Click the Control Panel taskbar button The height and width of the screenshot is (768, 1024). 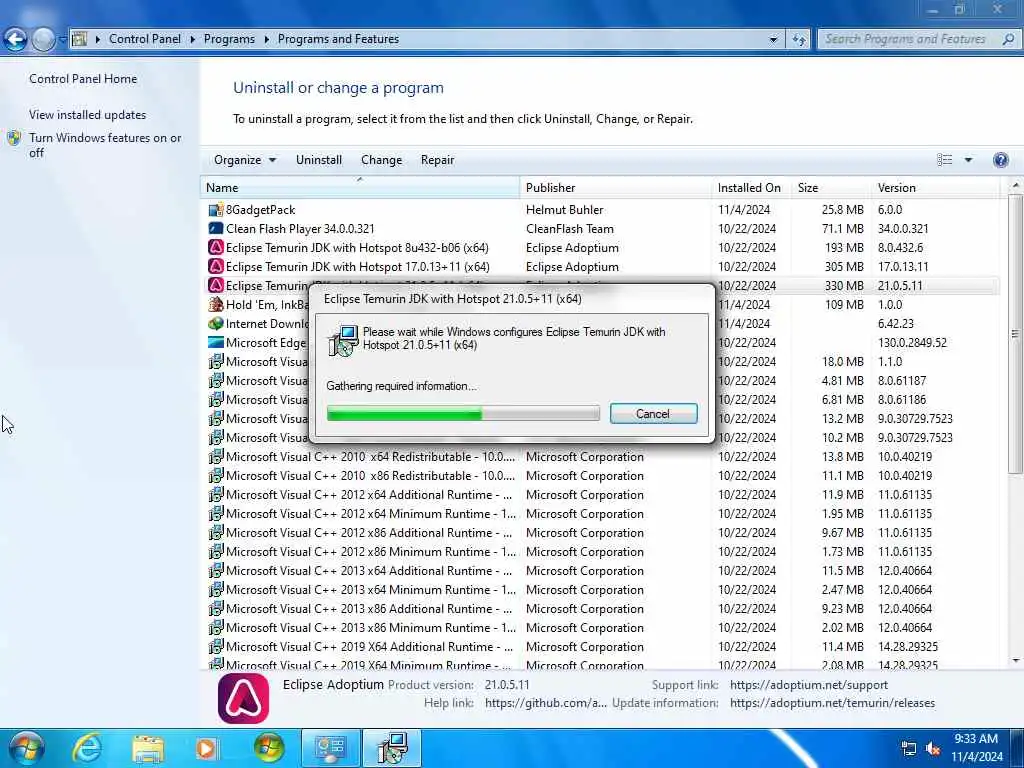[330, 748]
